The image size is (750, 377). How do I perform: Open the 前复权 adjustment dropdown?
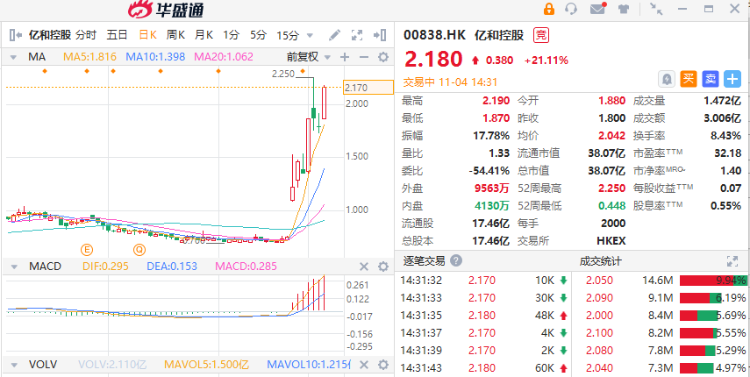309,57
